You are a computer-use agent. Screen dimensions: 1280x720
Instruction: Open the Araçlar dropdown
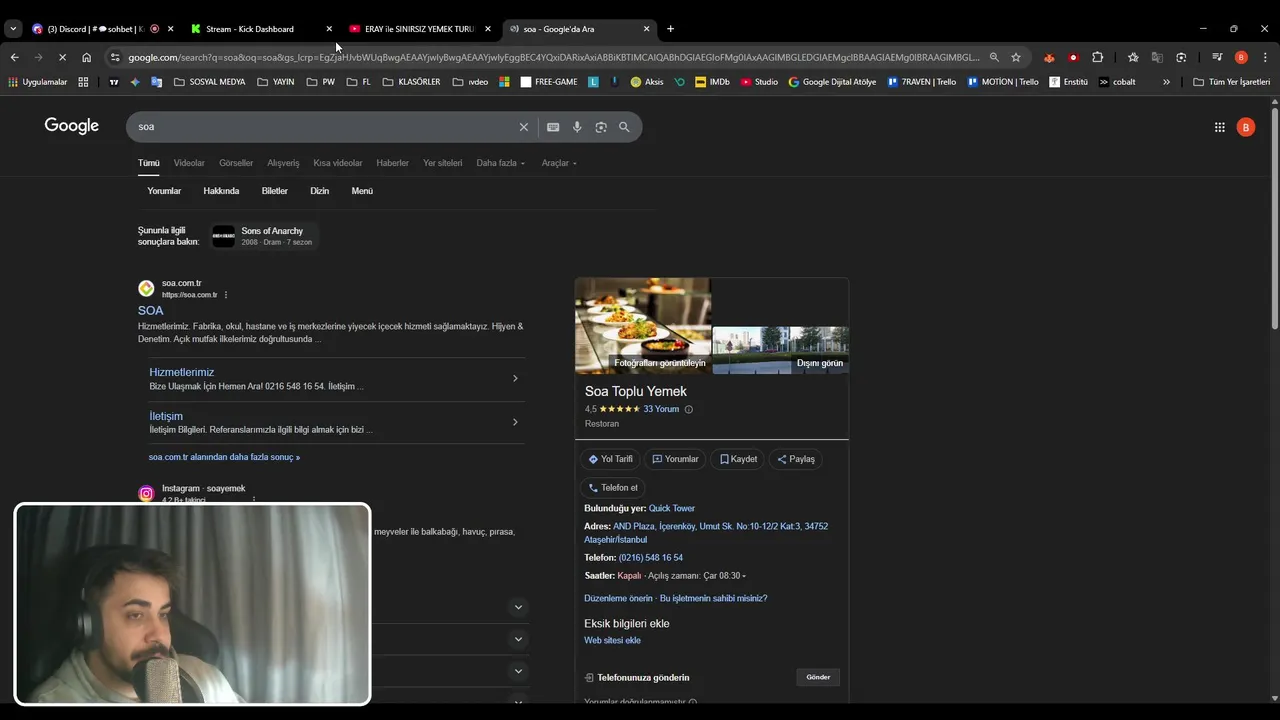pos(559,163)
